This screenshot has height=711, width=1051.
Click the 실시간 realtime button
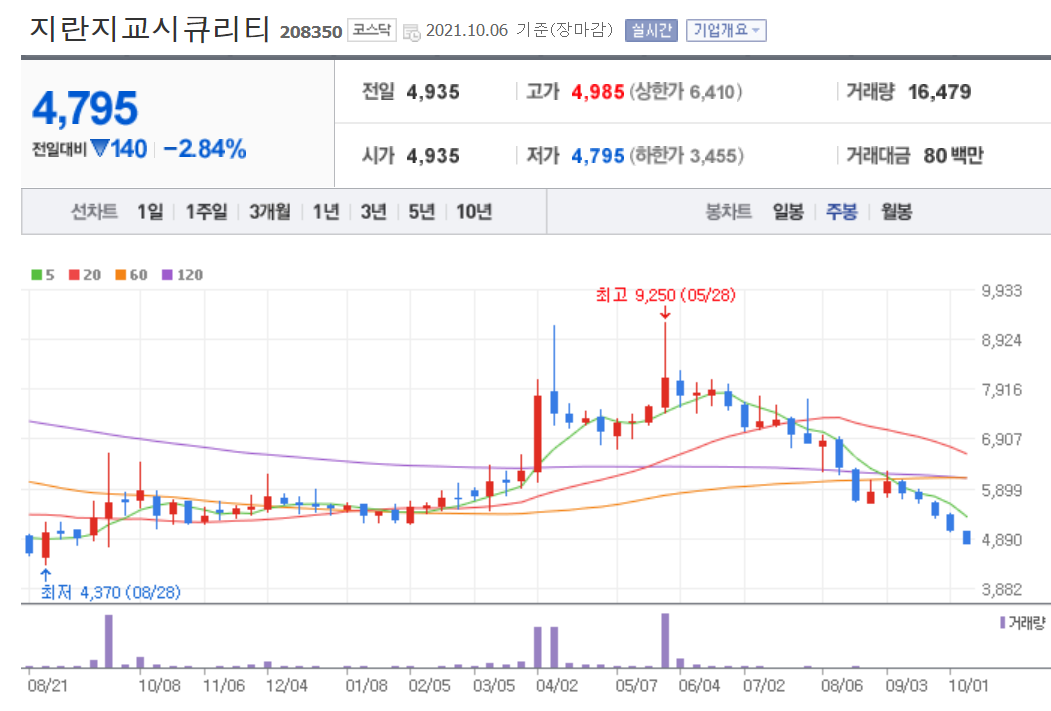(650, 28)
